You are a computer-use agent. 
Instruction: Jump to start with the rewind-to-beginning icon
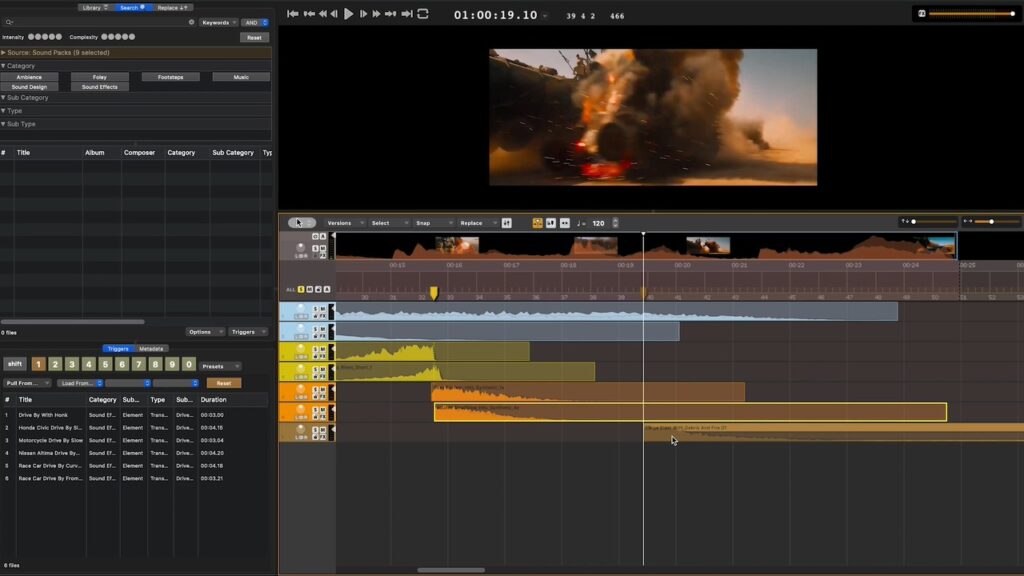293,14
